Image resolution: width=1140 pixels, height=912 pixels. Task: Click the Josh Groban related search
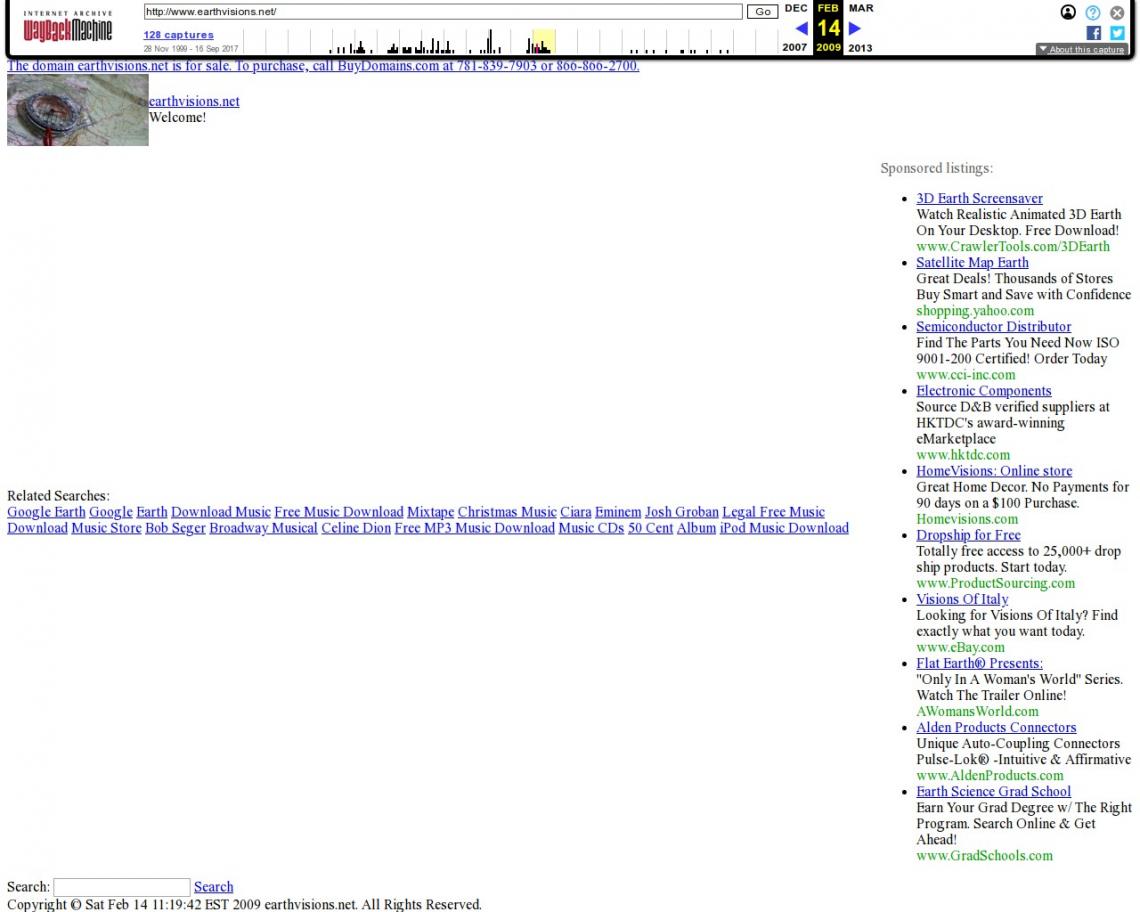pos(681,512)
